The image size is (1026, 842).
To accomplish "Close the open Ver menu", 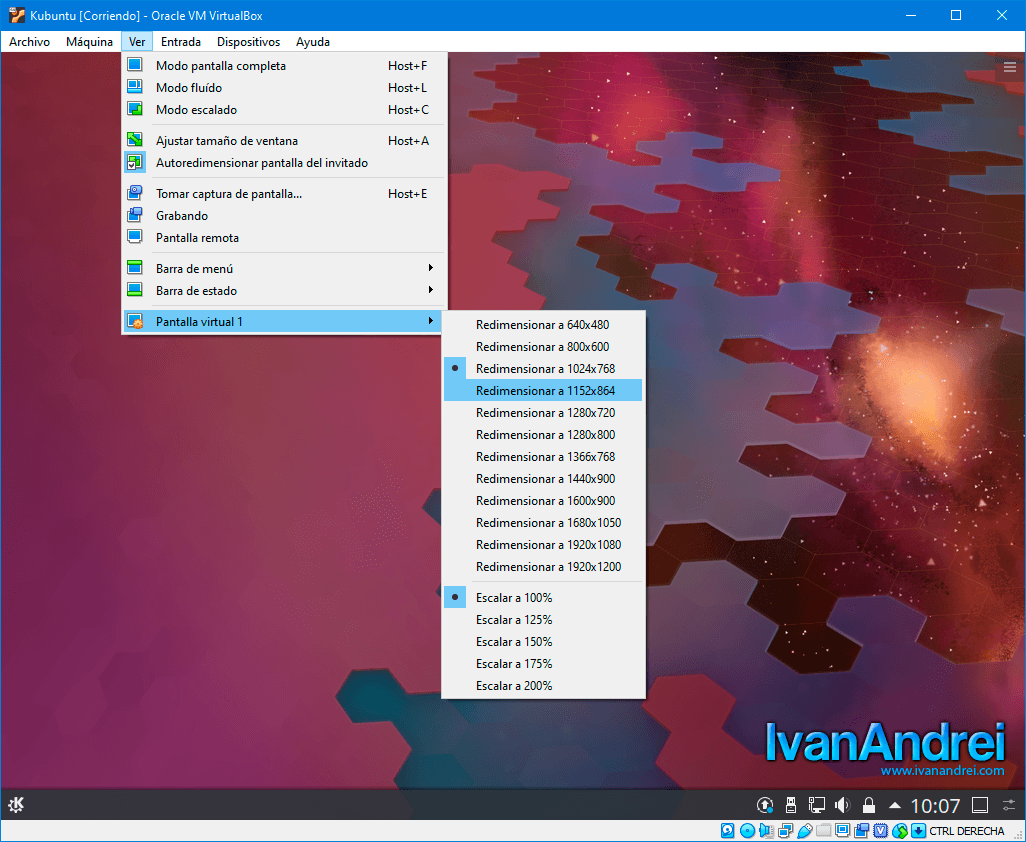I will (x=137, y=42).
